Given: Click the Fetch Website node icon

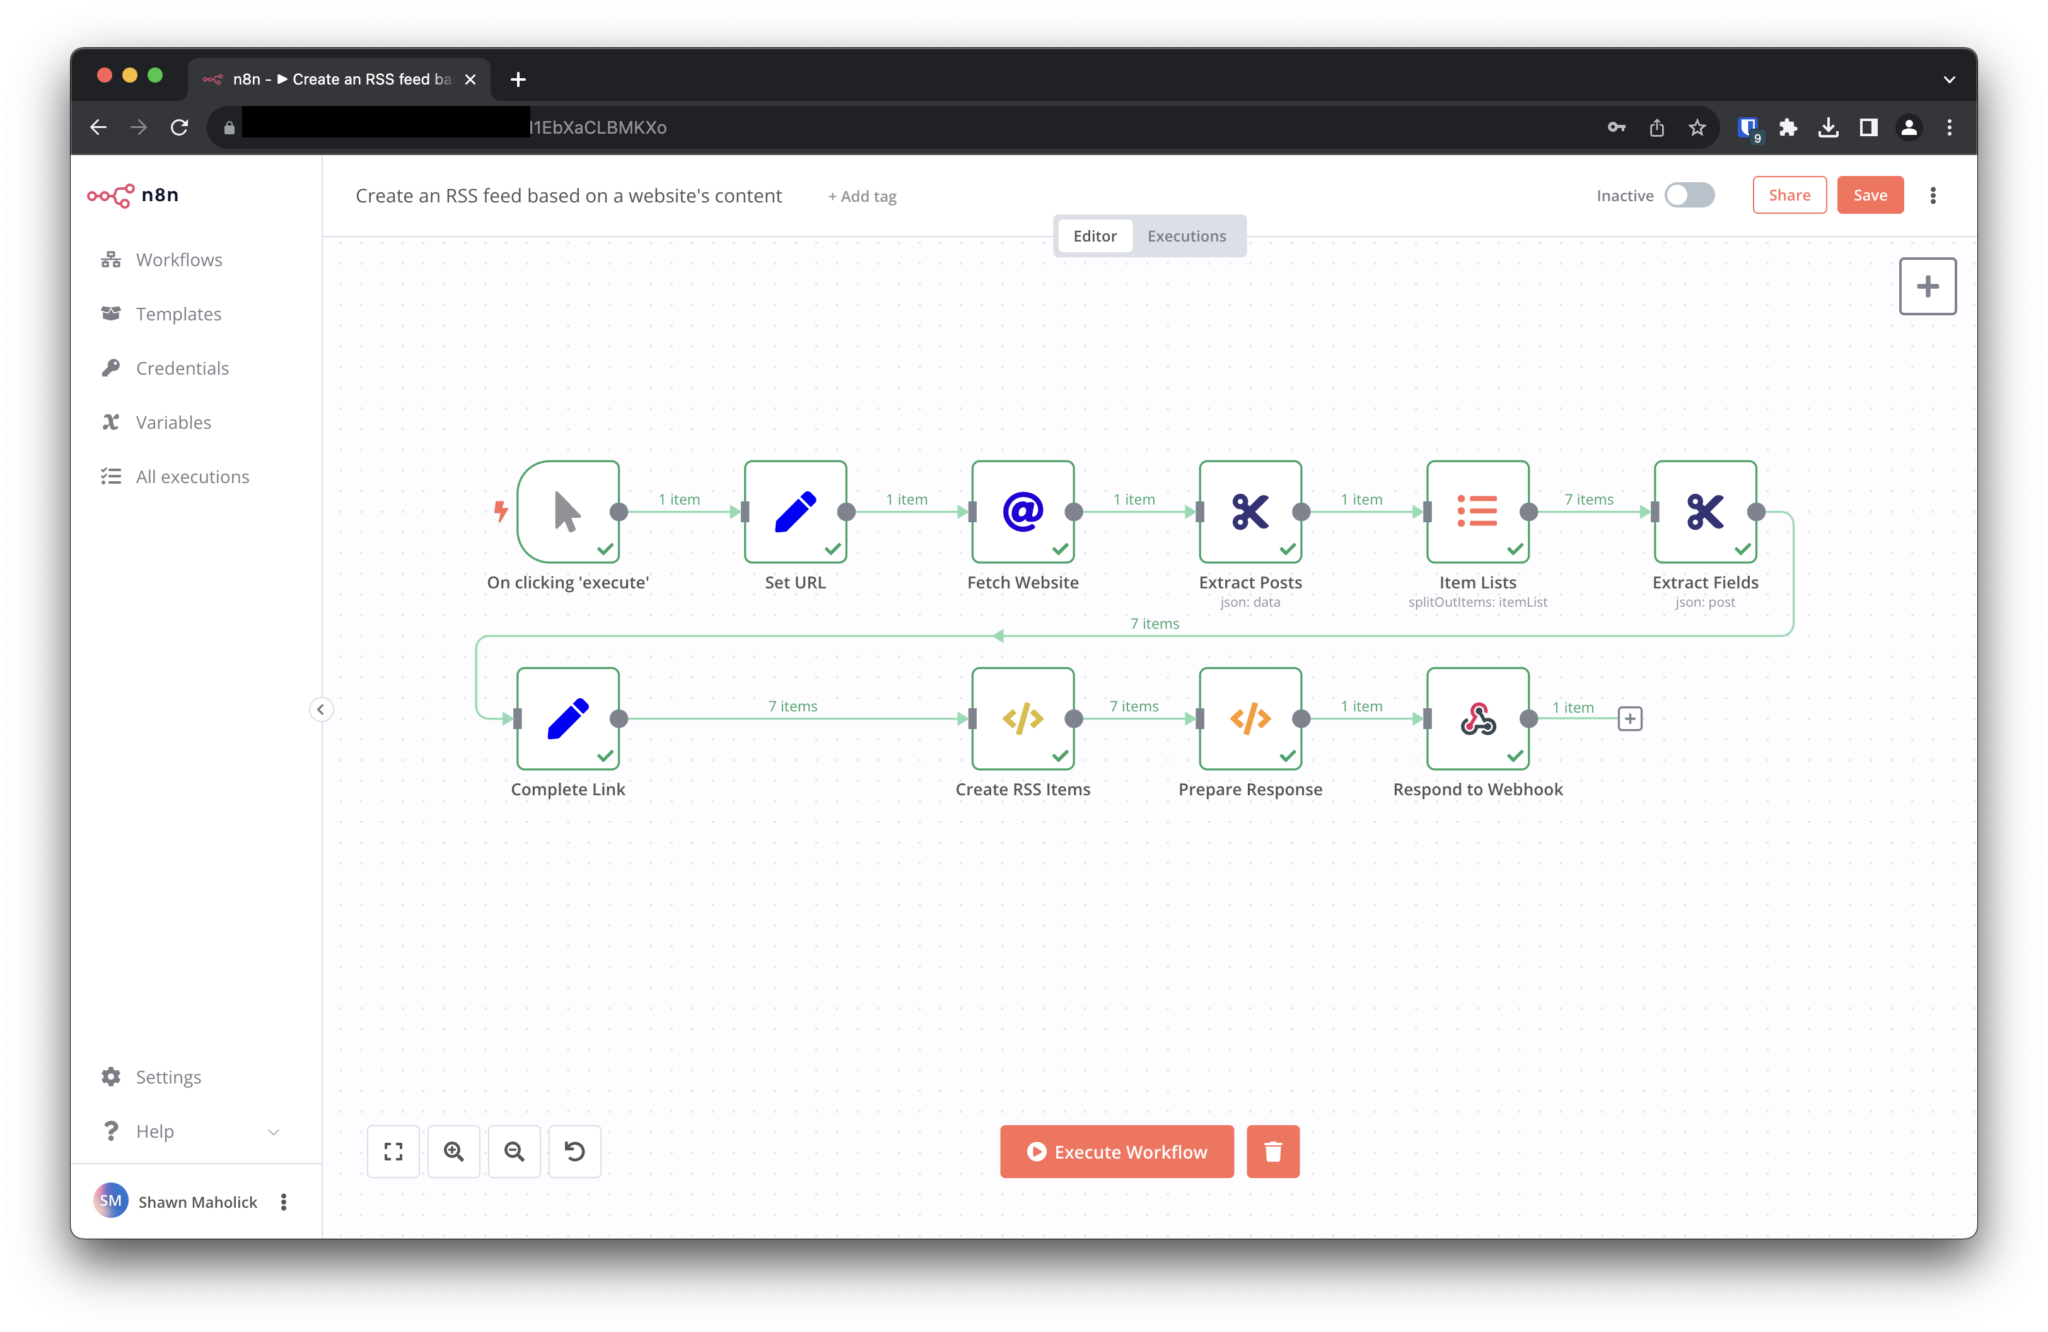Looking at the screenshot, I should tap(1022, 511).
